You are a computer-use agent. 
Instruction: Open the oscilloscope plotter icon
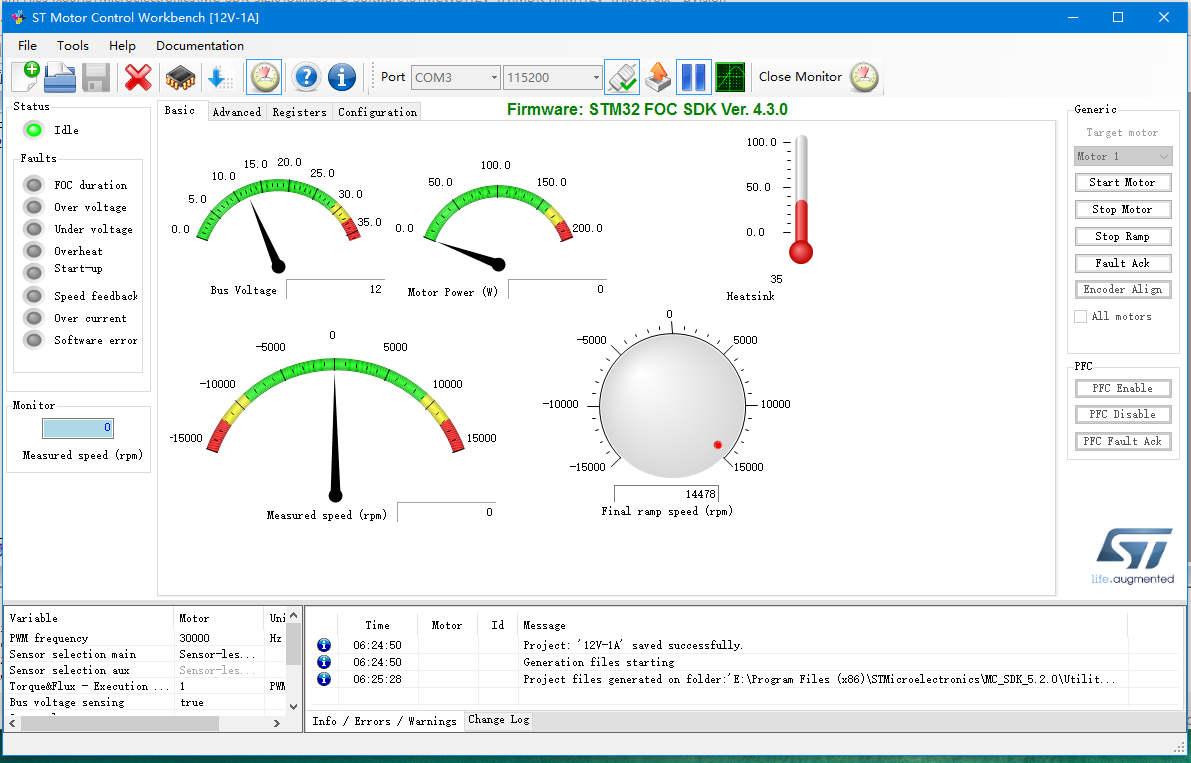pos(730,76)
